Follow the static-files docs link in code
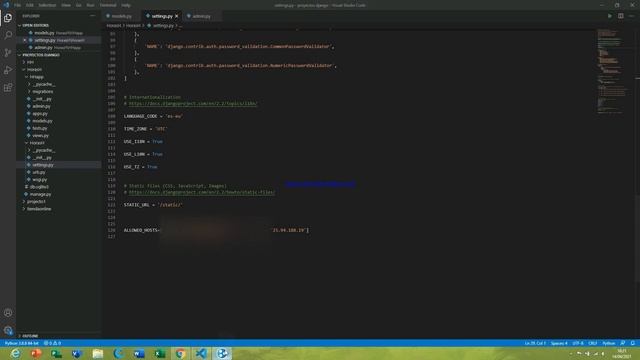The image size is (640, 360). (x=202, y=192)
